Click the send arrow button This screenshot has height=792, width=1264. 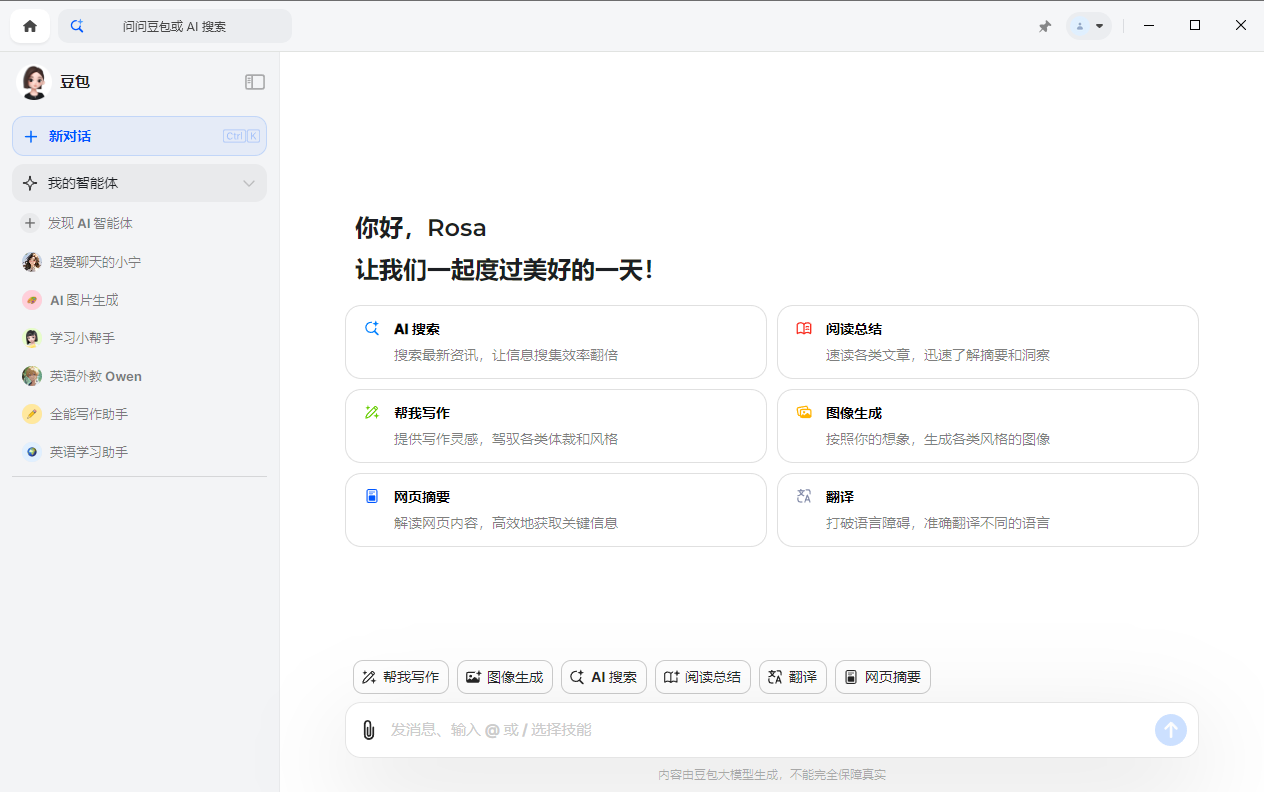[x=1170, y=730]
